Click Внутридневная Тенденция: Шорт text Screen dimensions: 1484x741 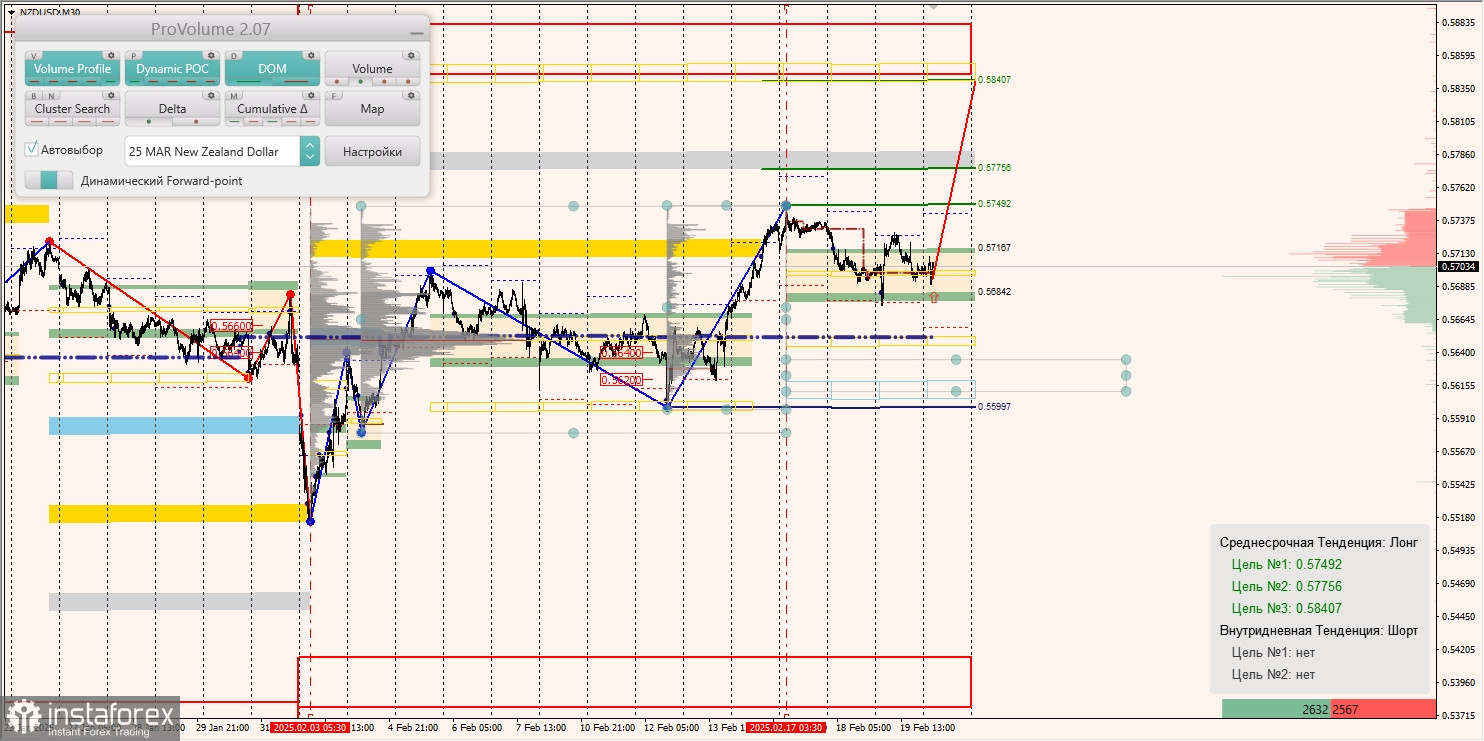coord(1319,630)
